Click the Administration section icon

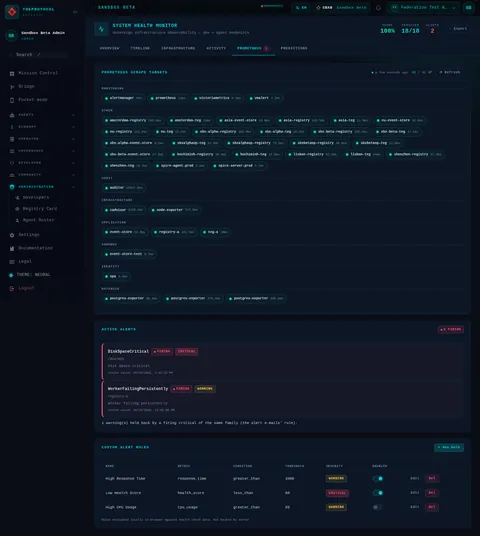click(12, 187)
